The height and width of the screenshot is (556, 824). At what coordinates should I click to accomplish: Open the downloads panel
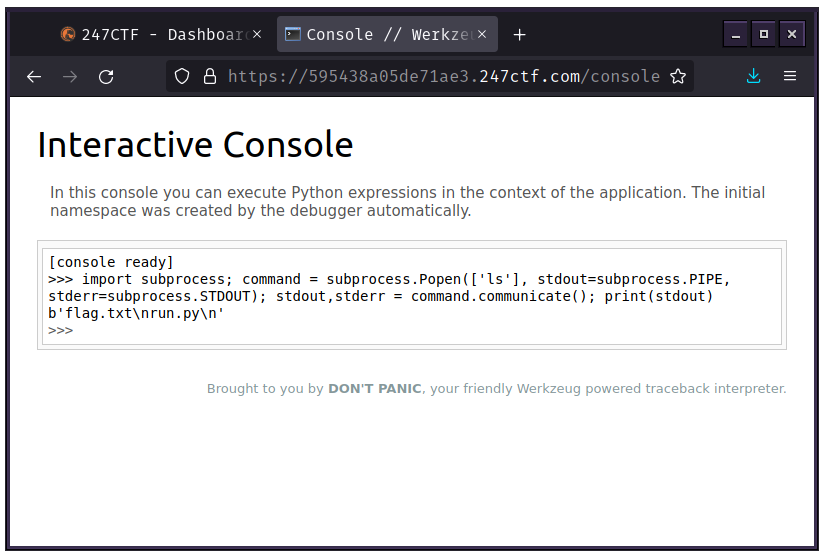tap(754, 76)
